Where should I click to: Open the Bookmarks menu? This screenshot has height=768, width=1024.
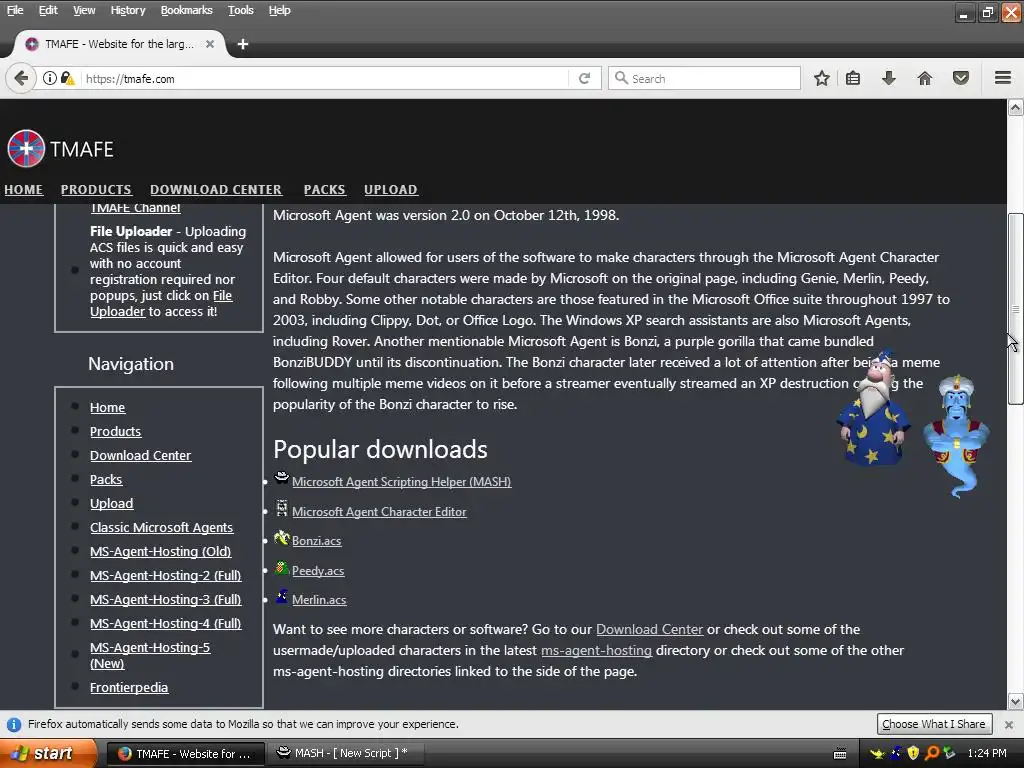tap(186, 10)
